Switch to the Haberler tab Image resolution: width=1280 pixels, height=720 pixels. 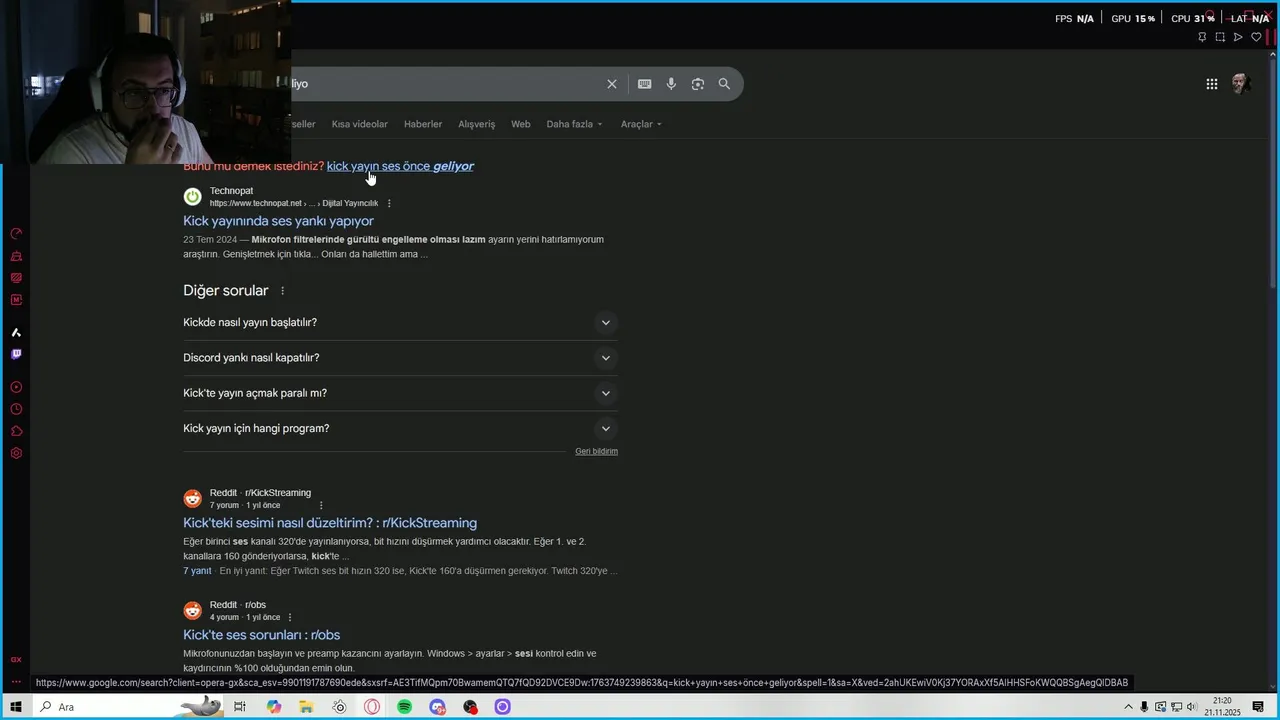[423, 124]
